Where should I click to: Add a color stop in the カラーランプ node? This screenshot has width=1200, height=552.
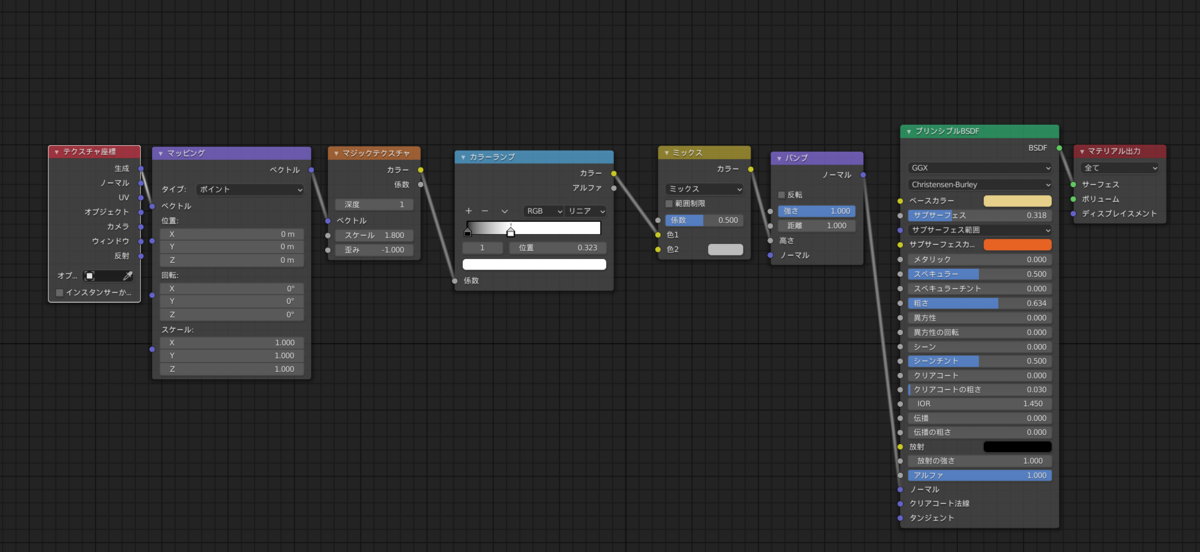click(x=468, y=211)
